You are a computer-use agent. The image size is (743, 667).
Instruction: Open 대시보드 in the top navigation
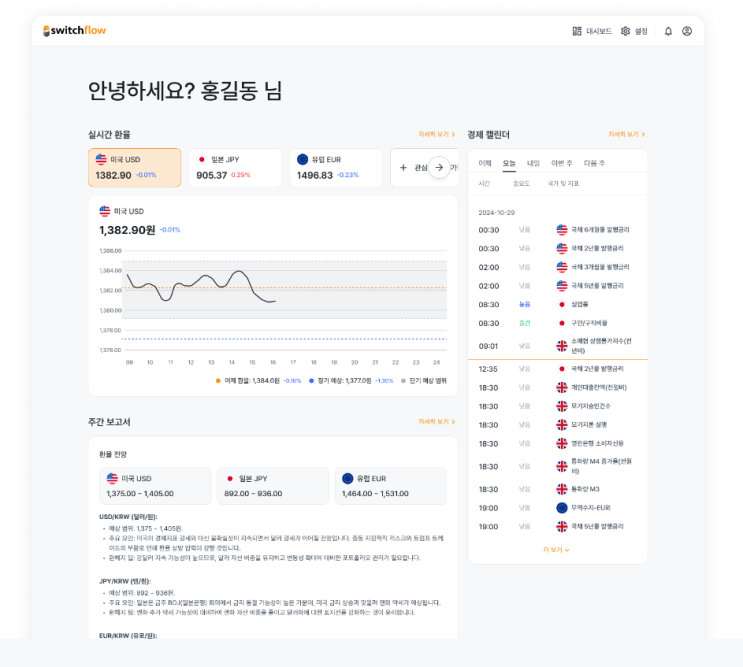[592, 31]
